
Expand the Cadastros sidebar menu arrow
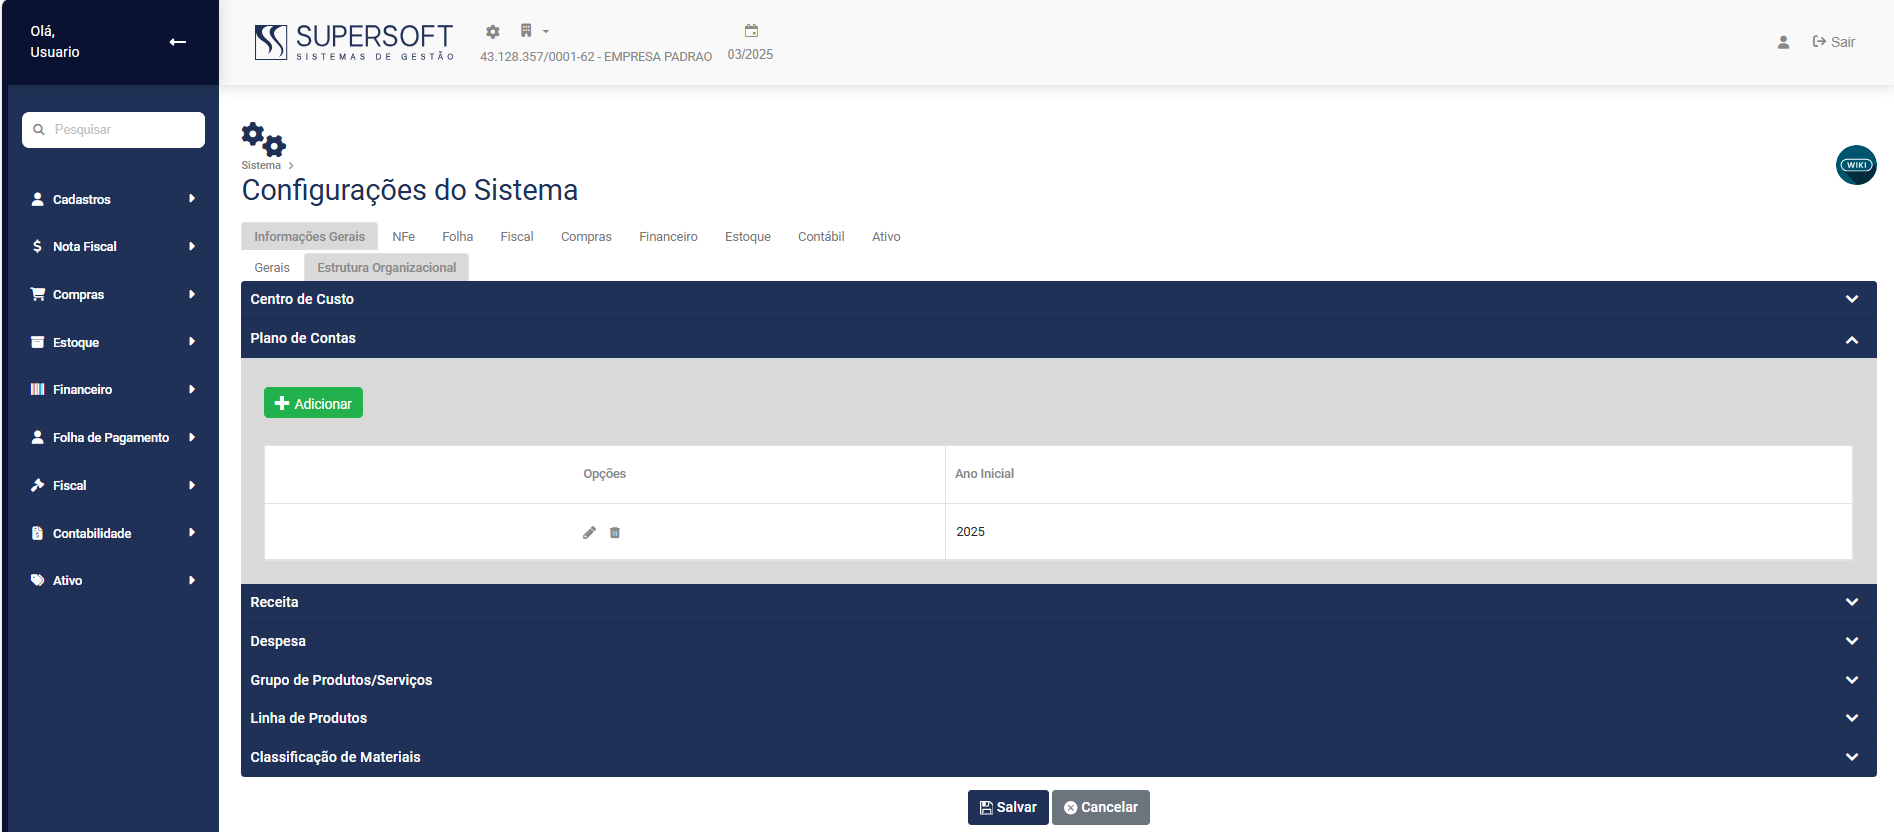click(x=192, y=199)
